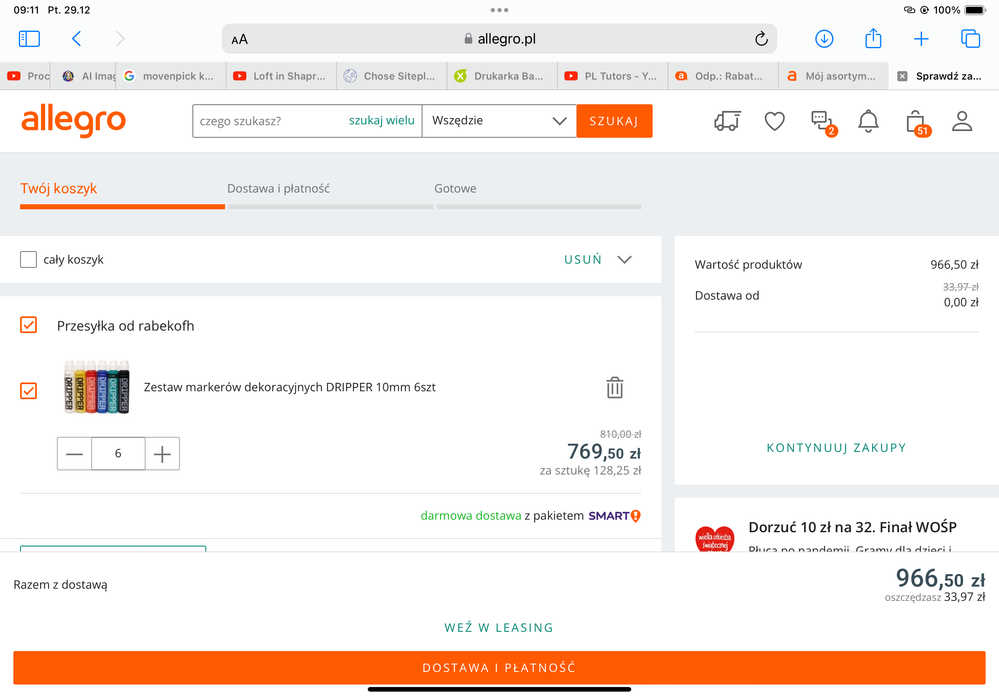Viewport: 999px width, 698px height.
Task: Switch to 'Chose Sitepl...' tab
Action: pos(391,76)
